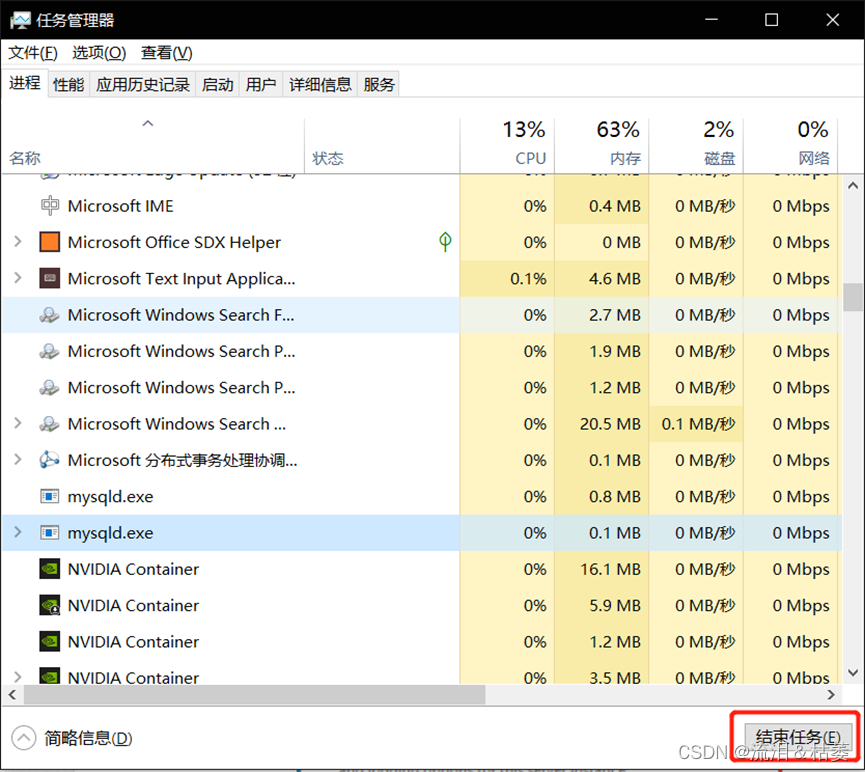Click the horizontal scrollbar thumb
This screenshot has height=772, width=865.
click(254, 695)
